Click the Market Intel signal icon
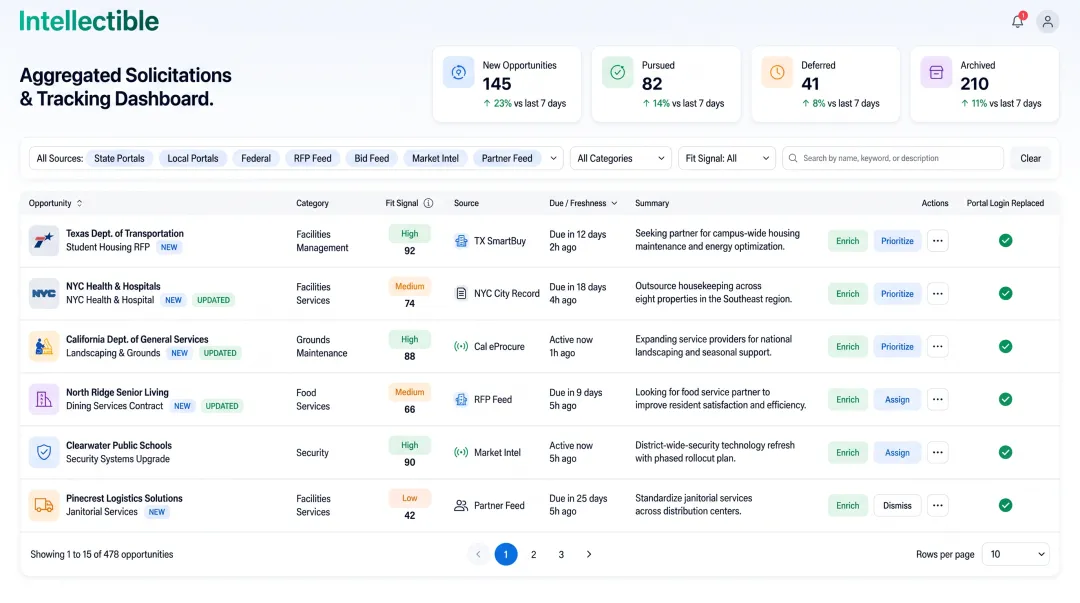Image resolution: width=1080 pixels, height=603 pixels. coord(461,453)
